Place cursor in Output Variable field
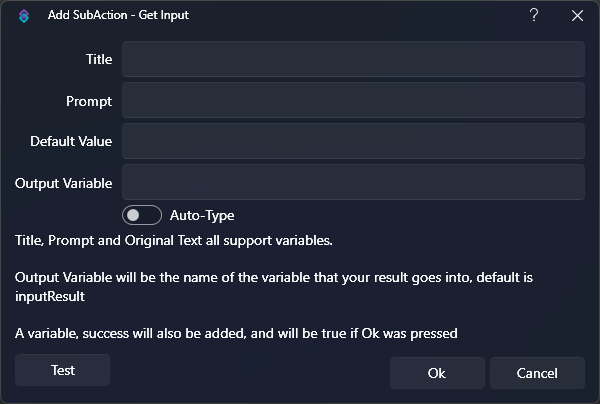600x404 pixels. click(x=353, y=182)
